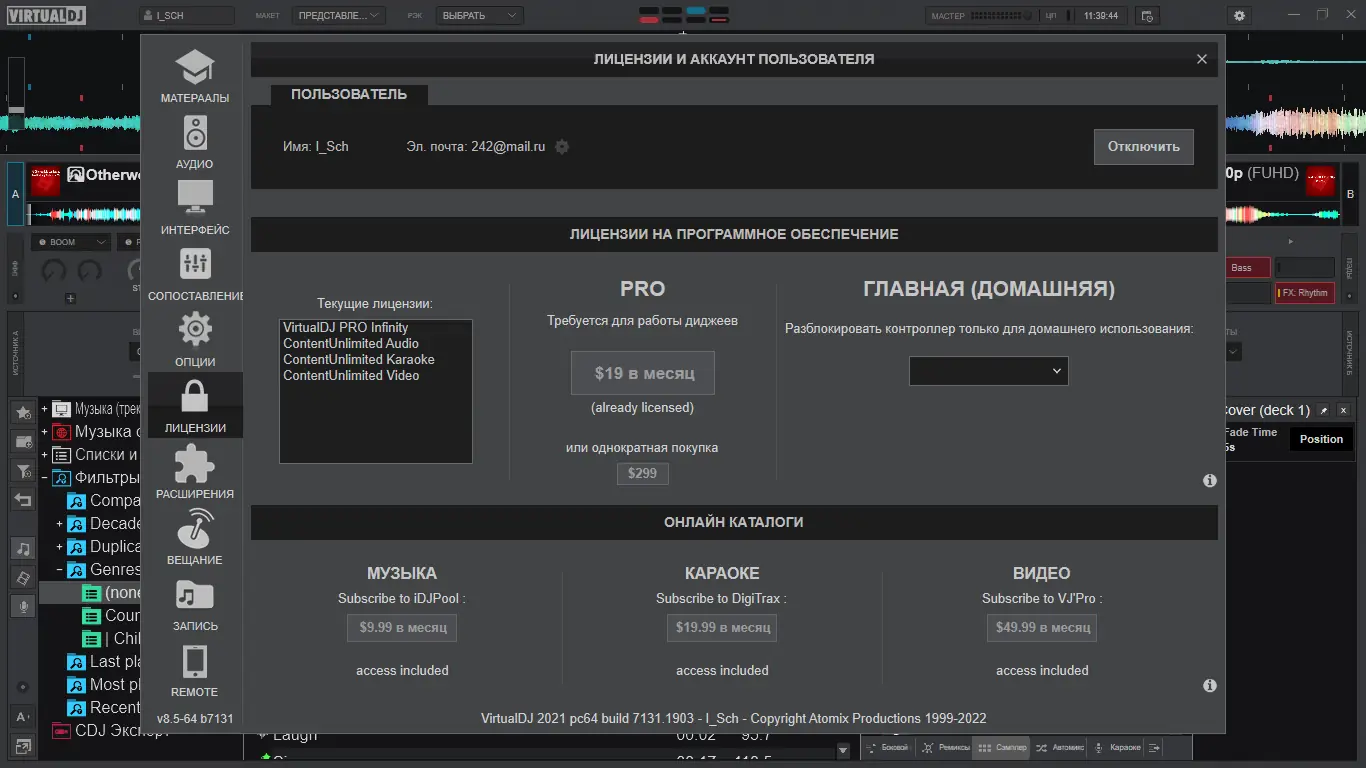Open the home controller unlock dropdown
Viewport: 1366px width, 768px height.
pos(988,371)
